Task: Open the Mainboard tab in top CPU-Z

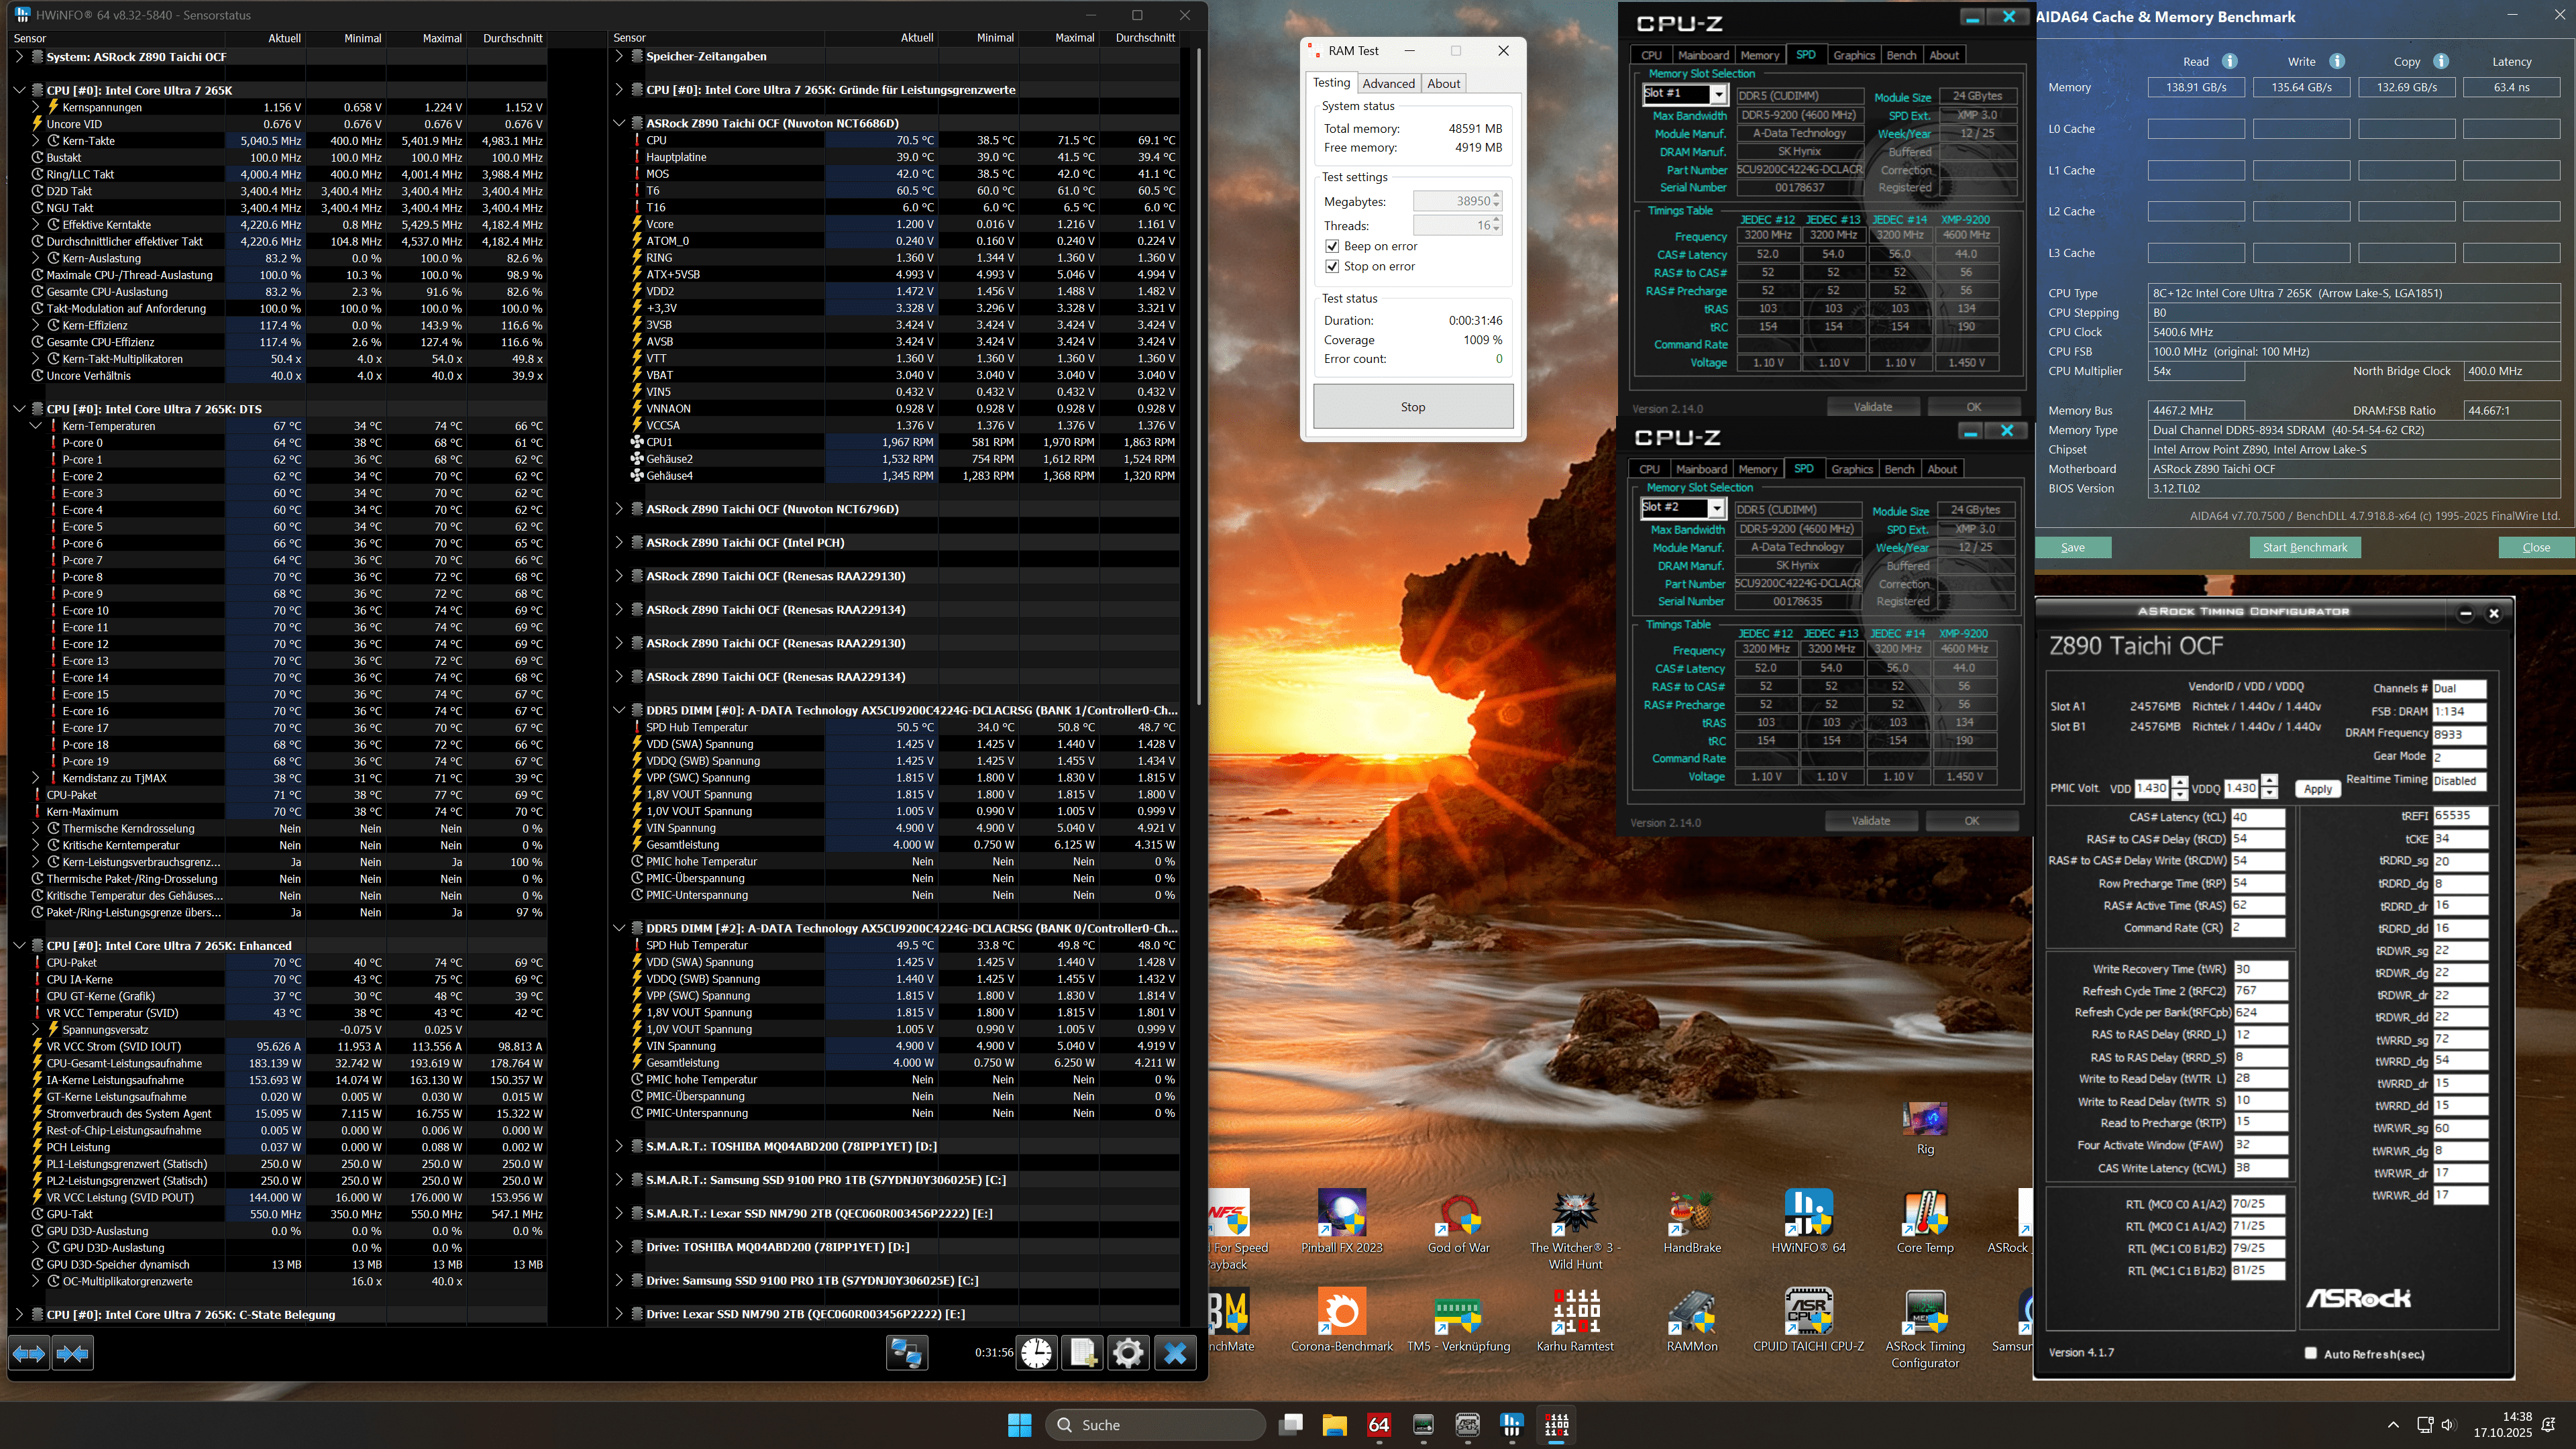Action: (x=1703, y=55)
